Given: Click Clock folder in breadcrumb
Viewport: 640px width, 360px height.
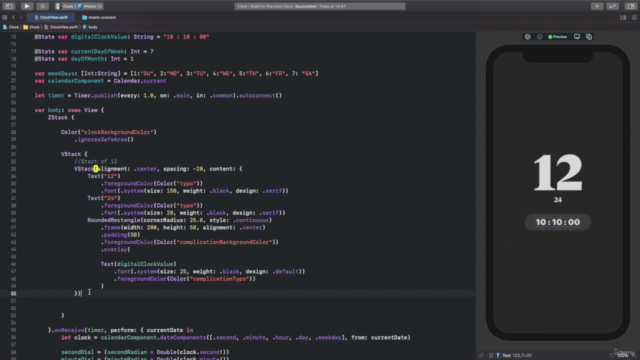Looking at the screenshot, I should point(31,27).
